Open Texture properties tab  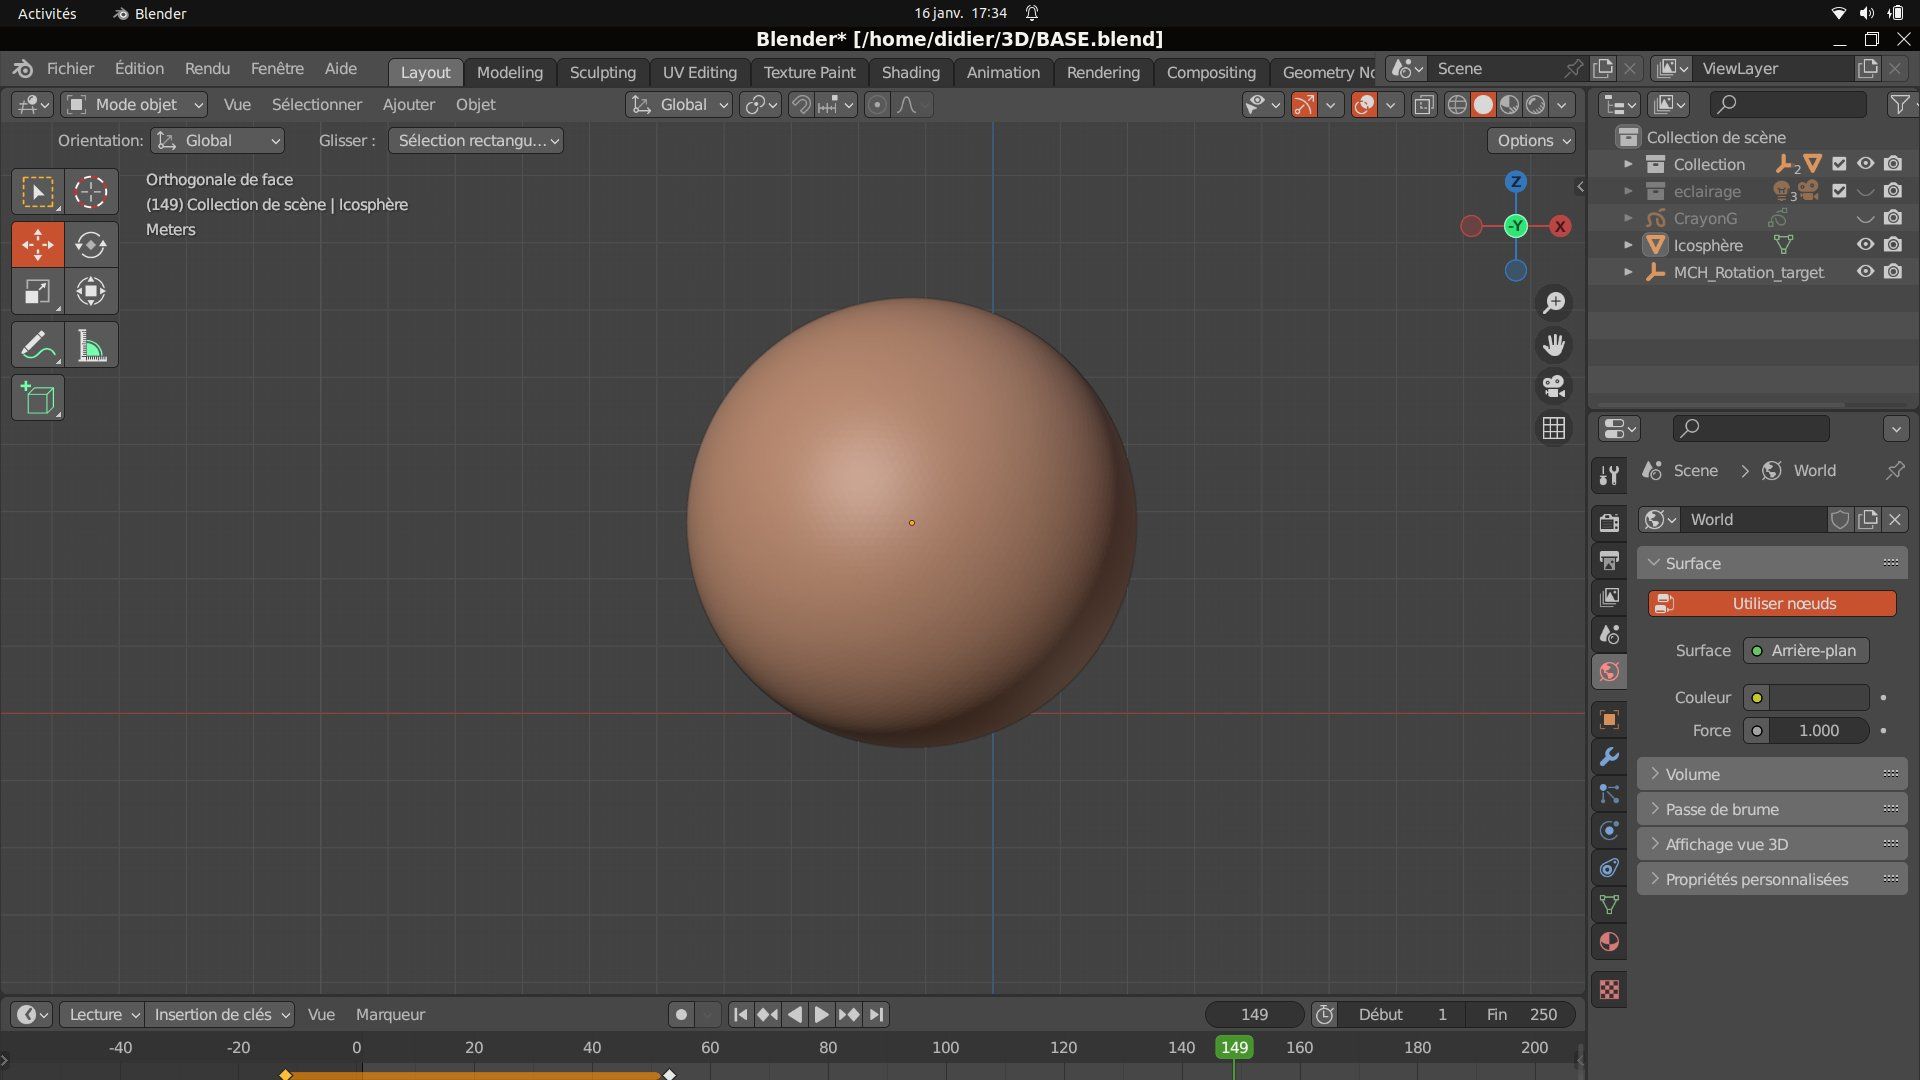click(1609, 990)
